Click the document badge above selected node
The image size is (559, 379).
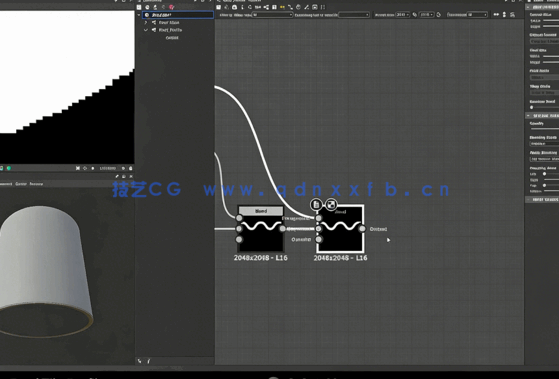[x=316, y=204]
